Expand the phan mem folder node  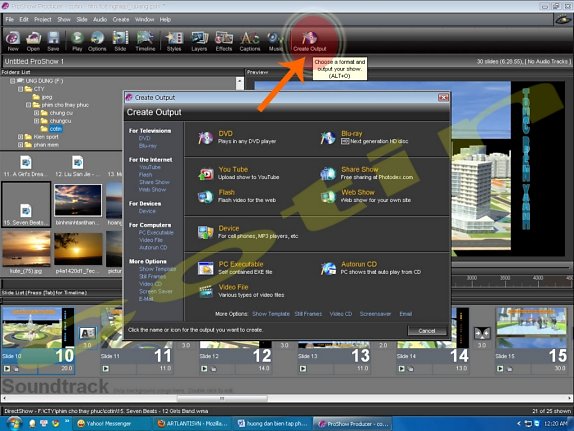click(x=20, y=145)
